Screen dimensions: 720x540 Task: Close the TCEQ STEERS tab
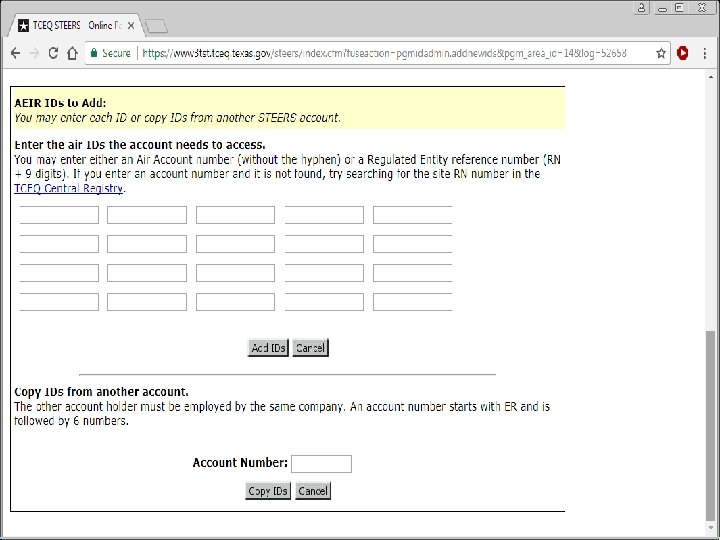pos(131,26)
